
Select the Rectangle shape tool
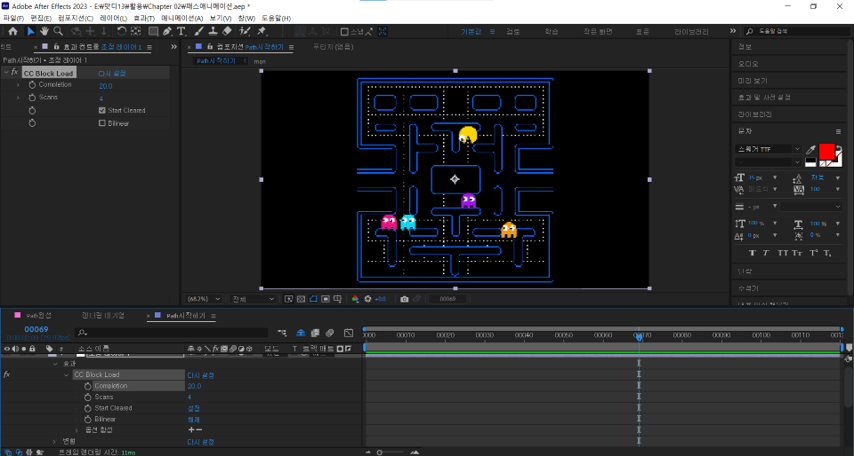point(154,32)
